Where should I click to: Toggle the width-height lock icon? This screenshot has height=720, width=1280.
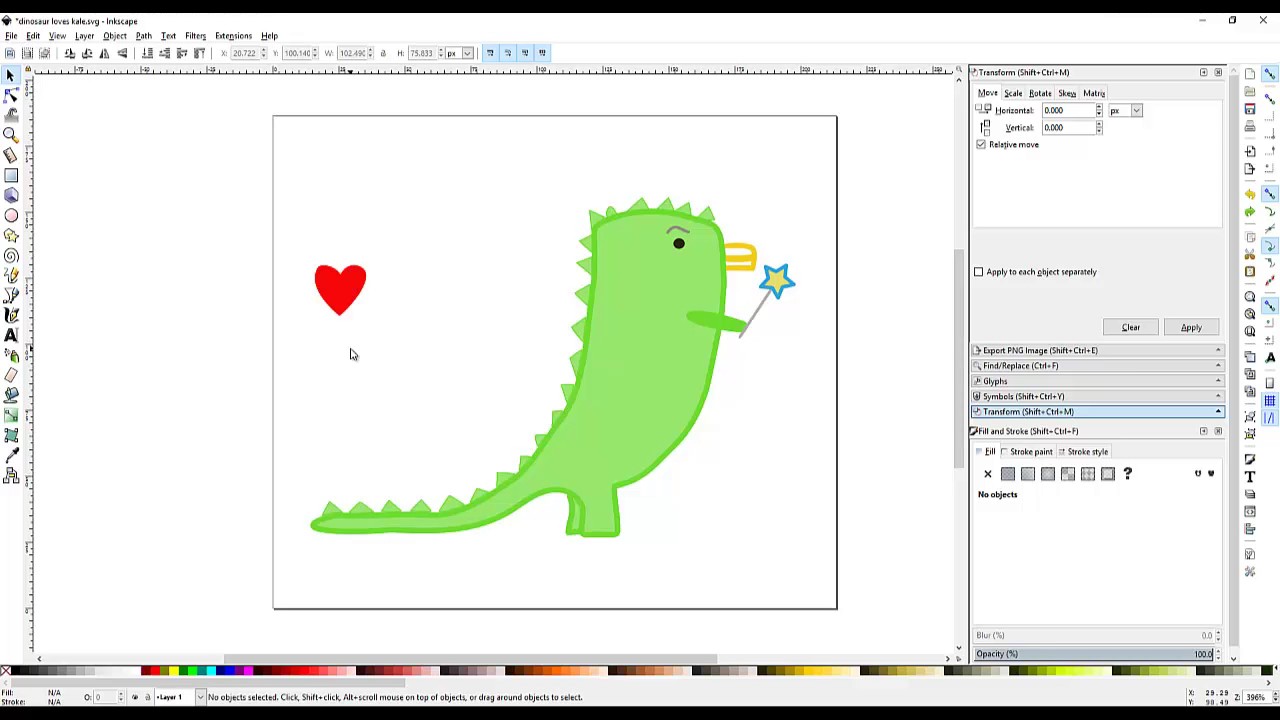(383, 53)
